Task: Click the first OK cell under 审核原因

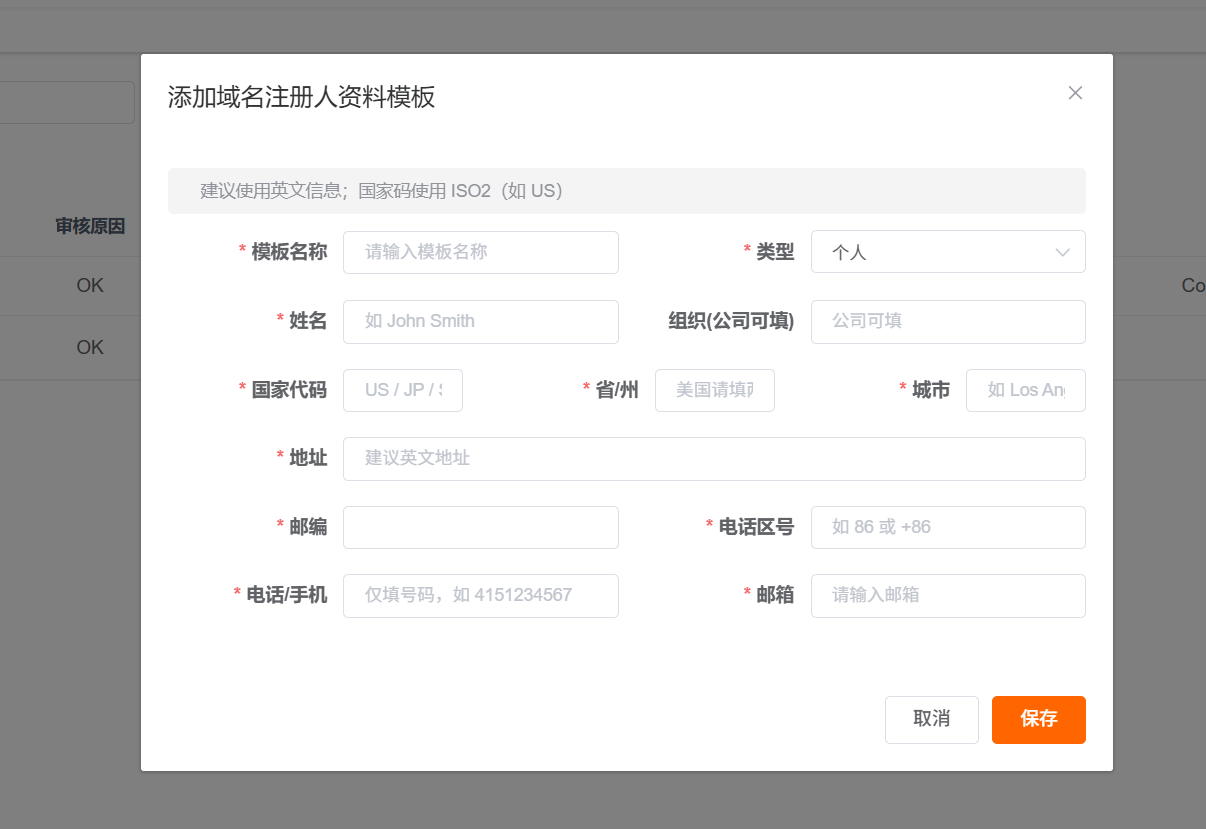Action: coord(90,286)
